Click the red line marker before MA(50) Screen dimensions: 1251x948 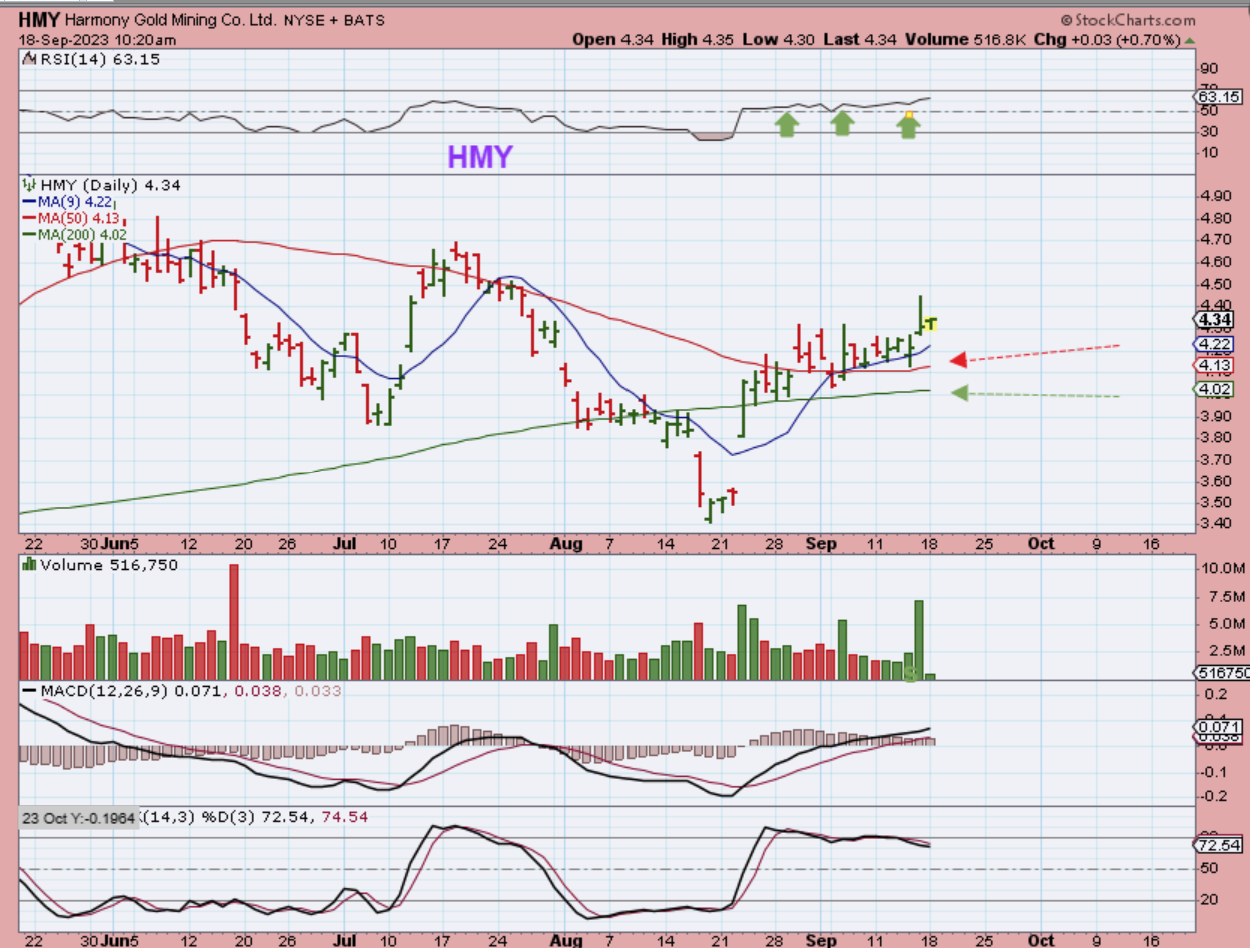pos(28,218)
